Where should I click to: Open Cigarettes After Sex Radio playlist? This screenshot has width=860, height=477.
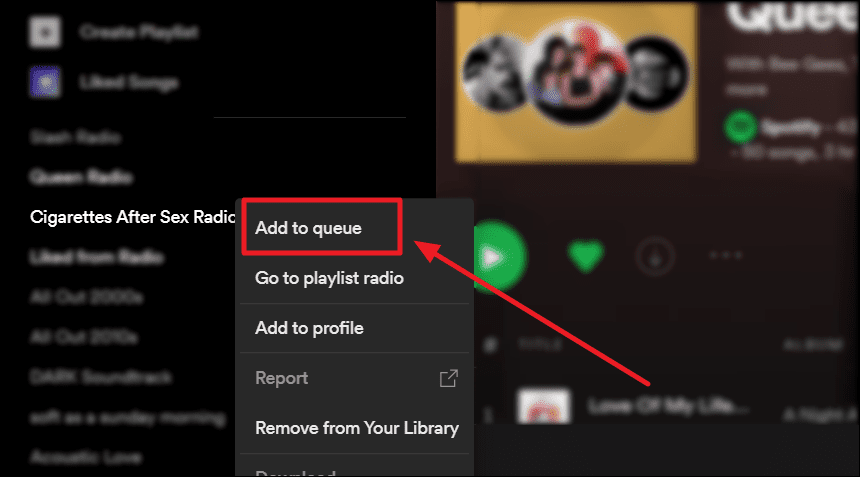(133, 217)
